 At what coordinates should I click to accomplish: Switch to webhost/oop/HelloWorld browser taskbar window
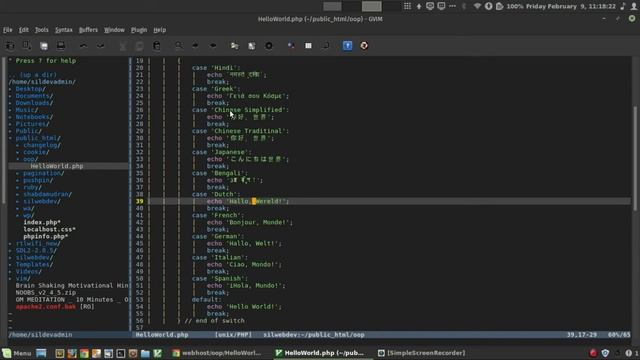pyautogui.click(x=216, y=353)
